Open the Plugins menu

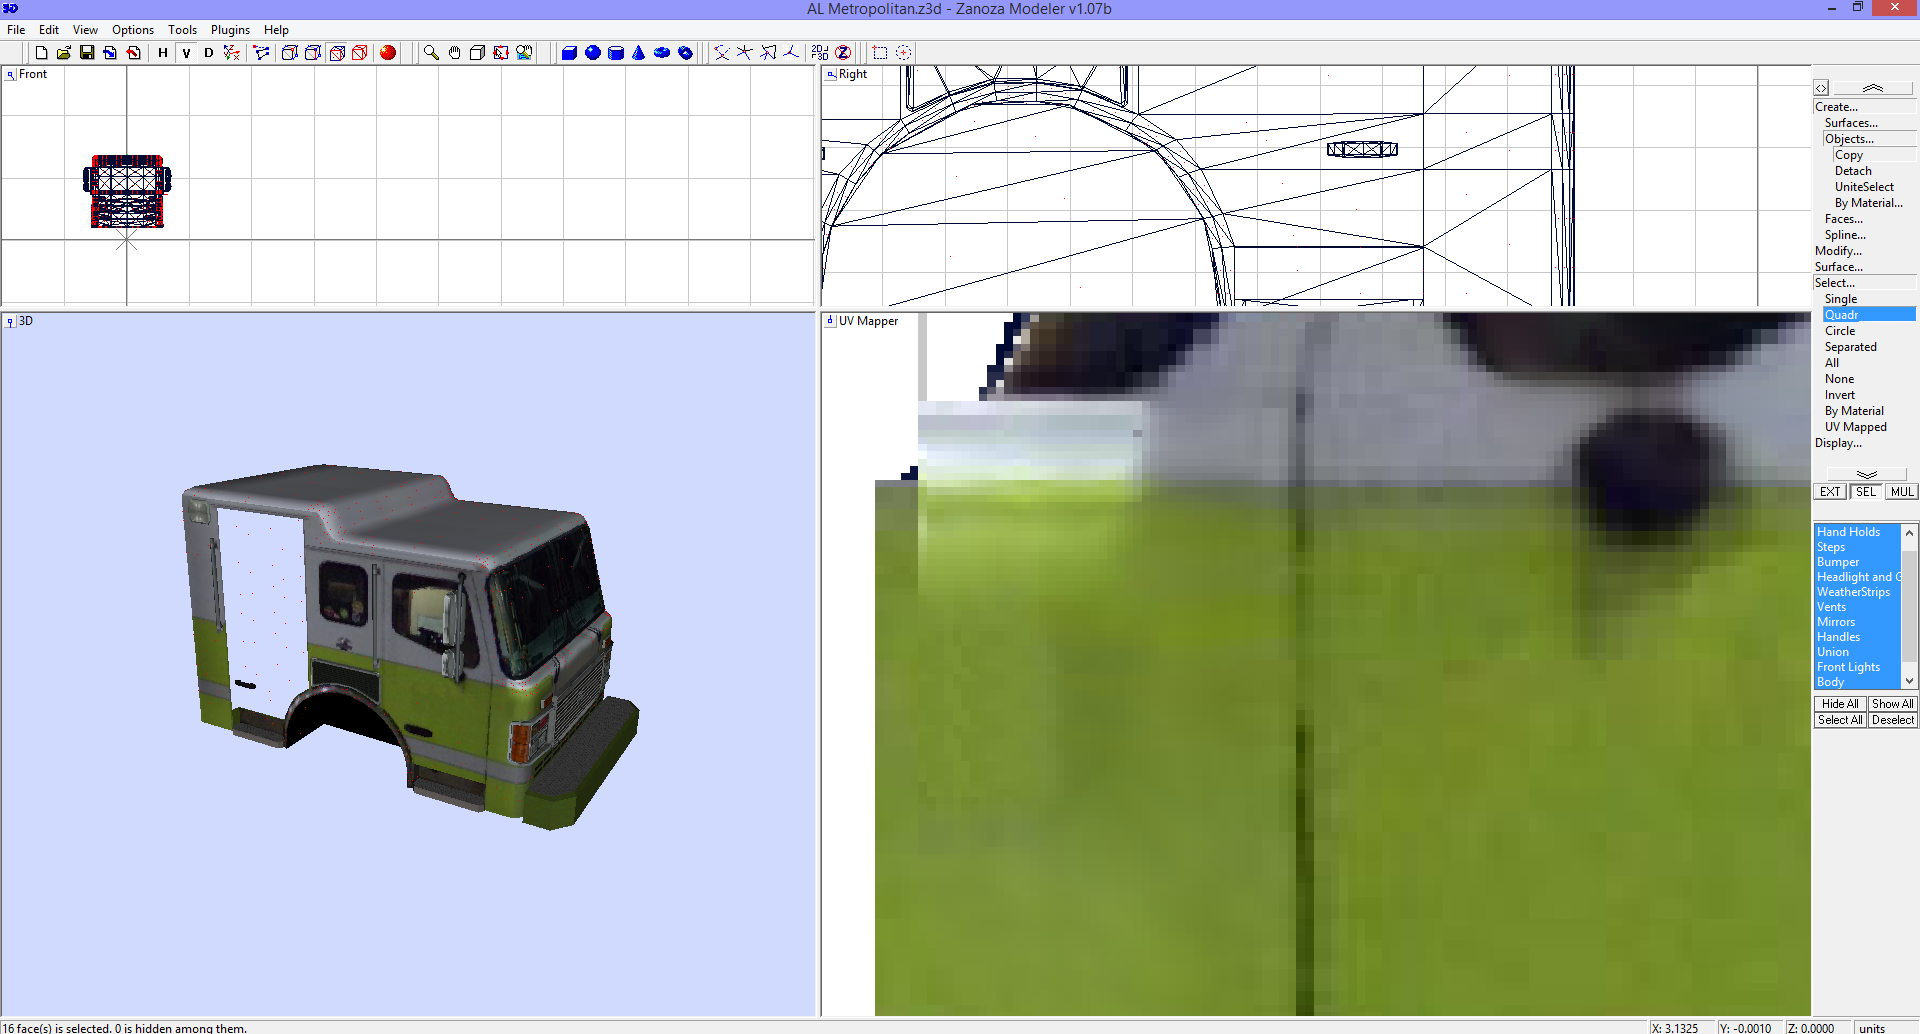230,30
